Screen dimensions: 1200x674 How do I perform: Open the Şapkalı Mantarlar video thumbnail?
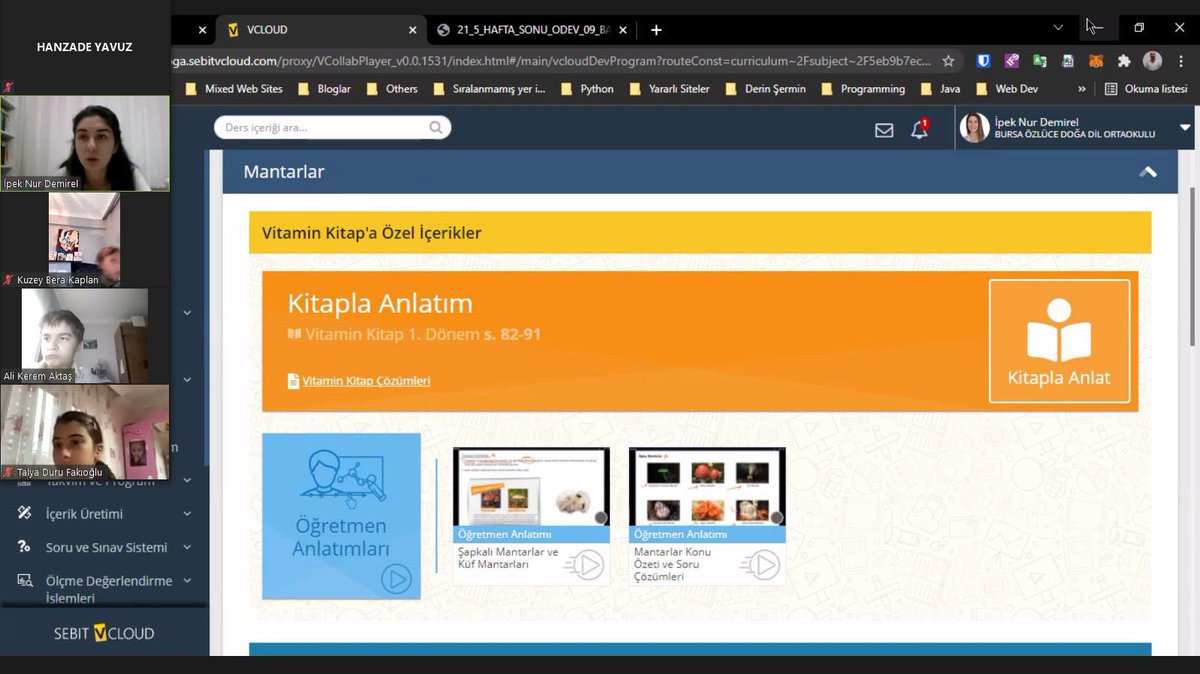click(x=531, y=486)
